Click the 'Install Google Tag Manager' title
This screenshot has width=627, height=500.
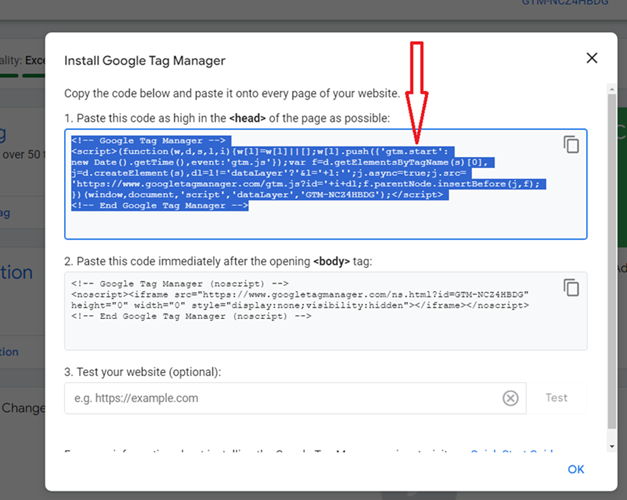[145, 61]
